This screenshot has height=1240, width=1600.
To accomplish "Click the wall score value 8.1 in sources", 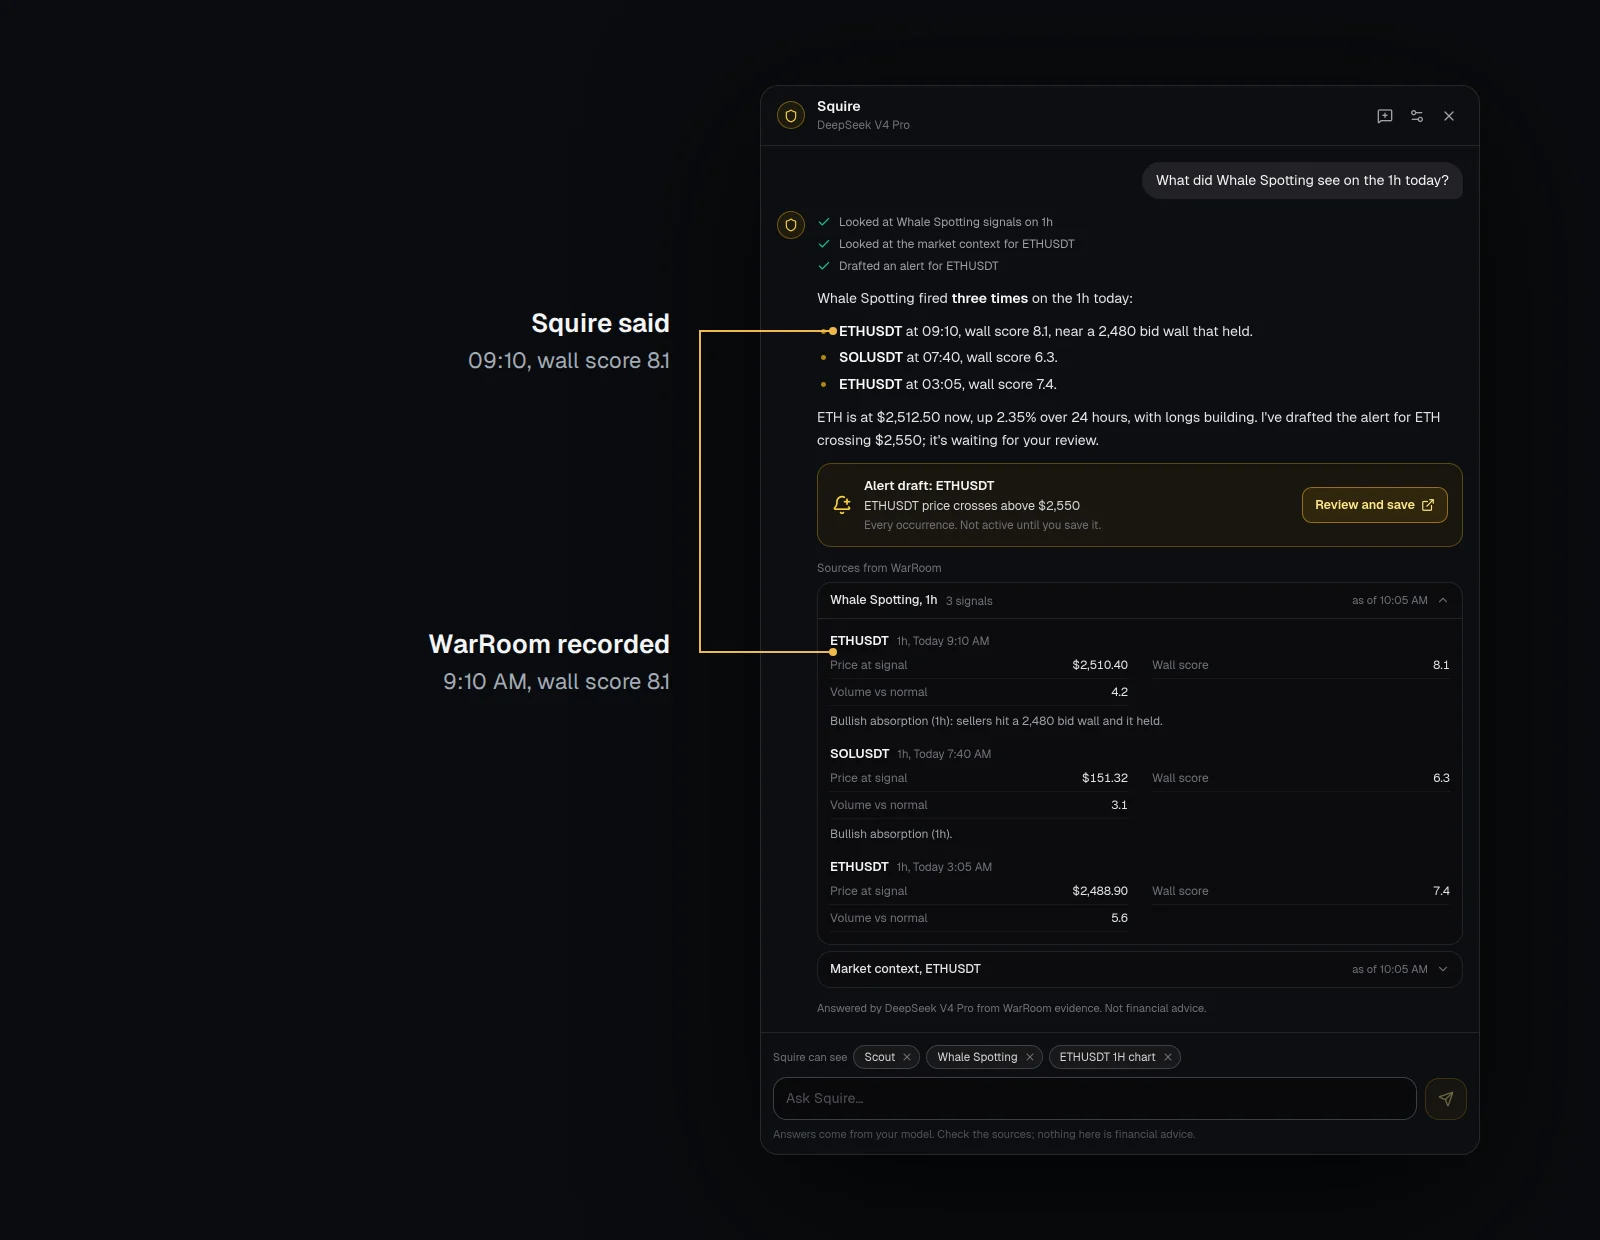I will (1441, 665).
